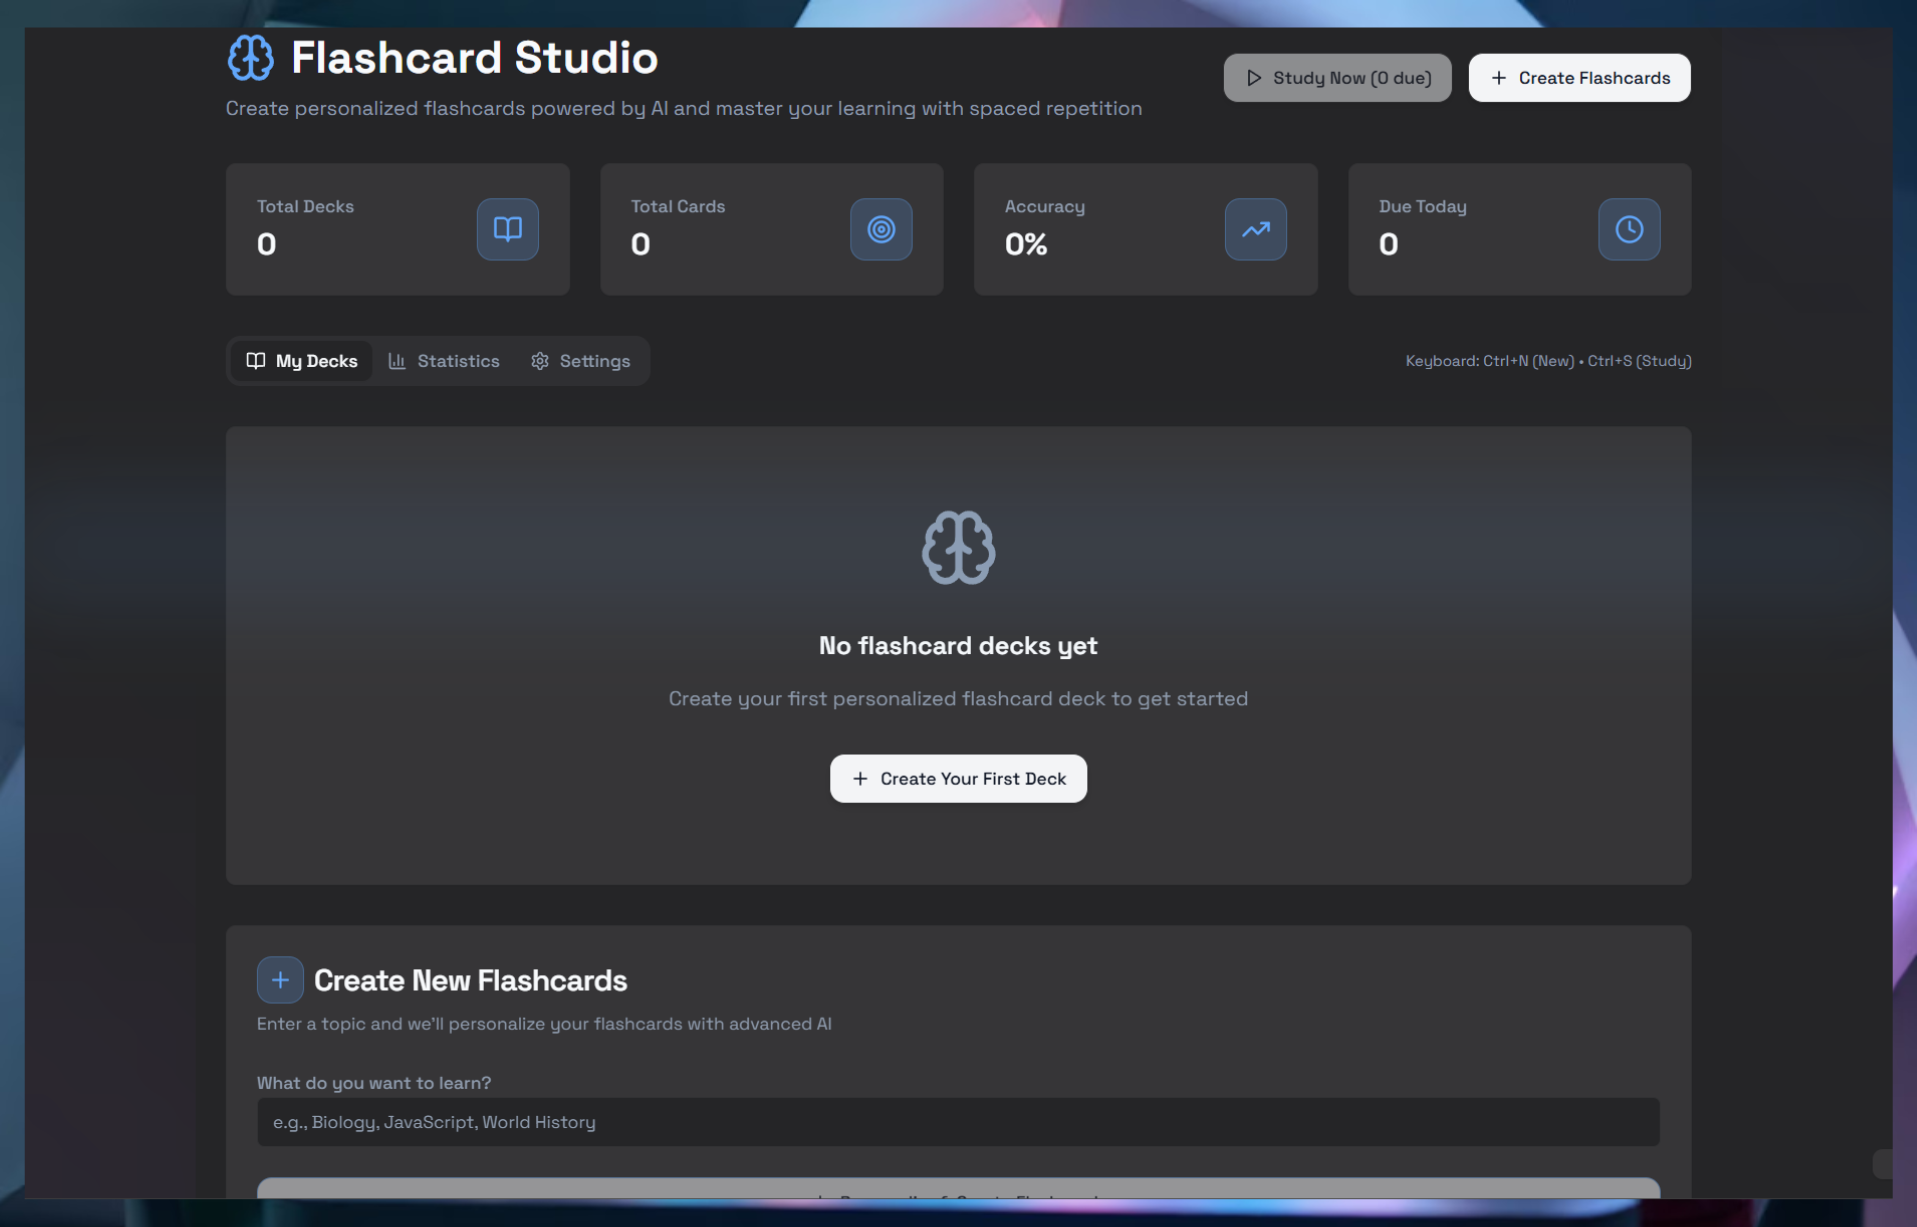Image resolution: width=1917 pixels, height=1227 pixels.
Task: Open the Settings tab
Action: [x=581, y=361]
